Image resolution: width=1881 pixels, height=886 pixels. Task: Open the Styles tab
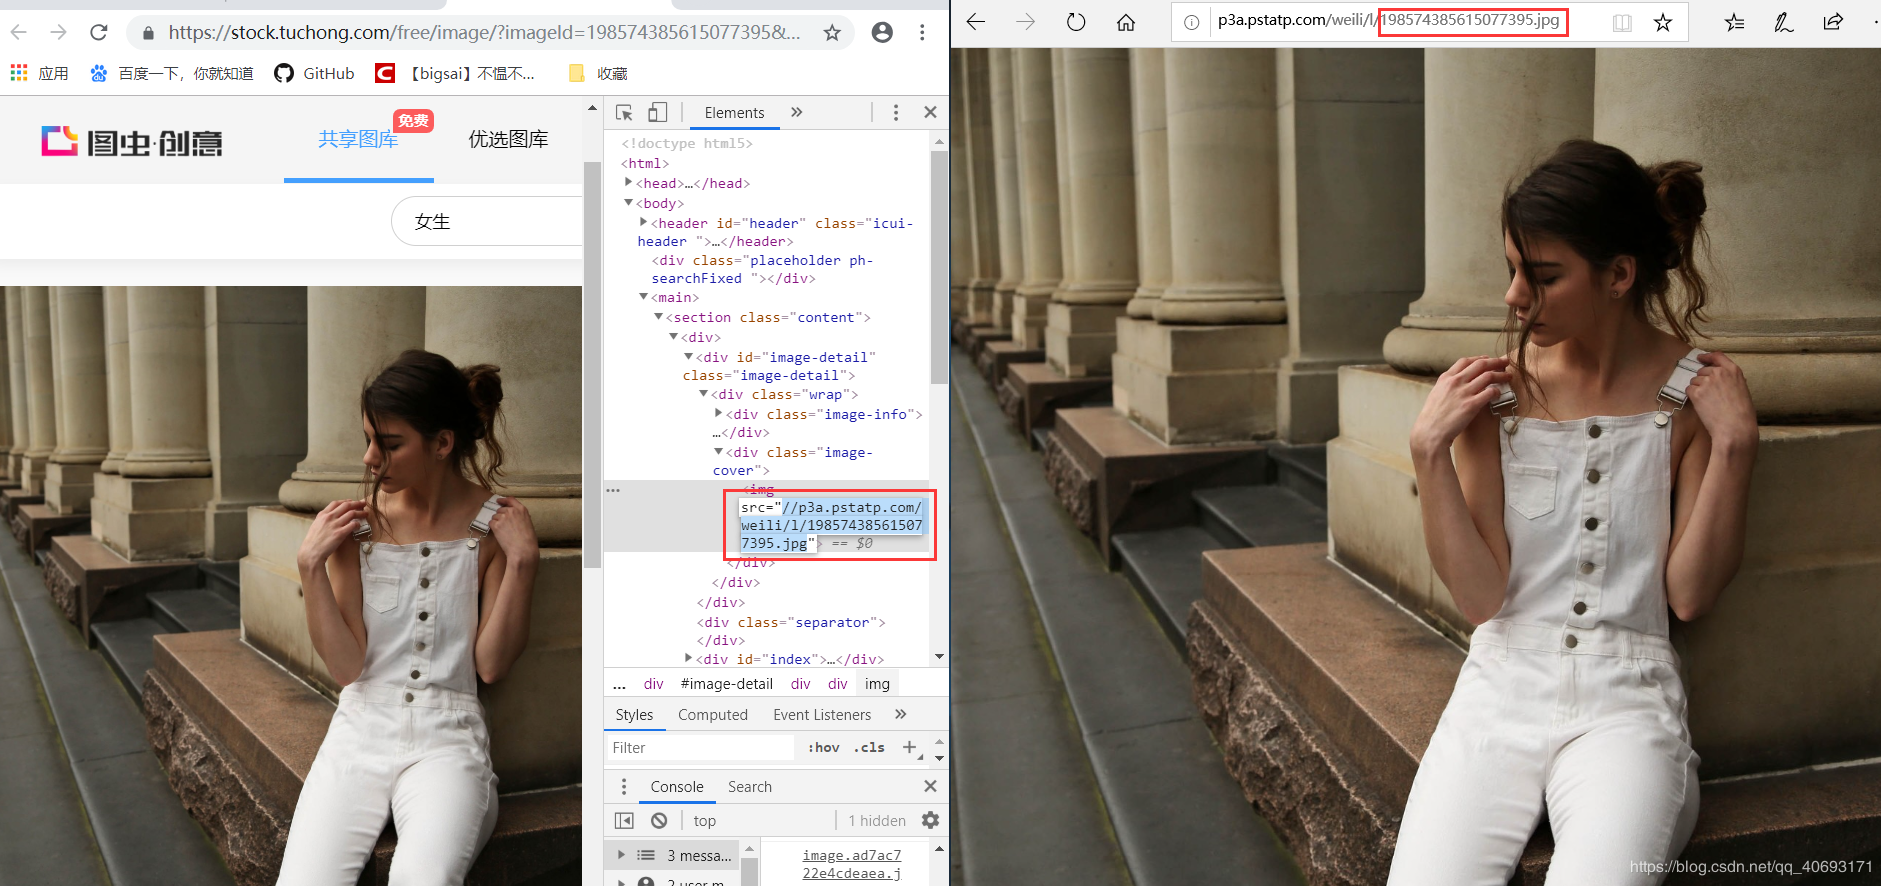pyautogui.click(x=634, y=715)
